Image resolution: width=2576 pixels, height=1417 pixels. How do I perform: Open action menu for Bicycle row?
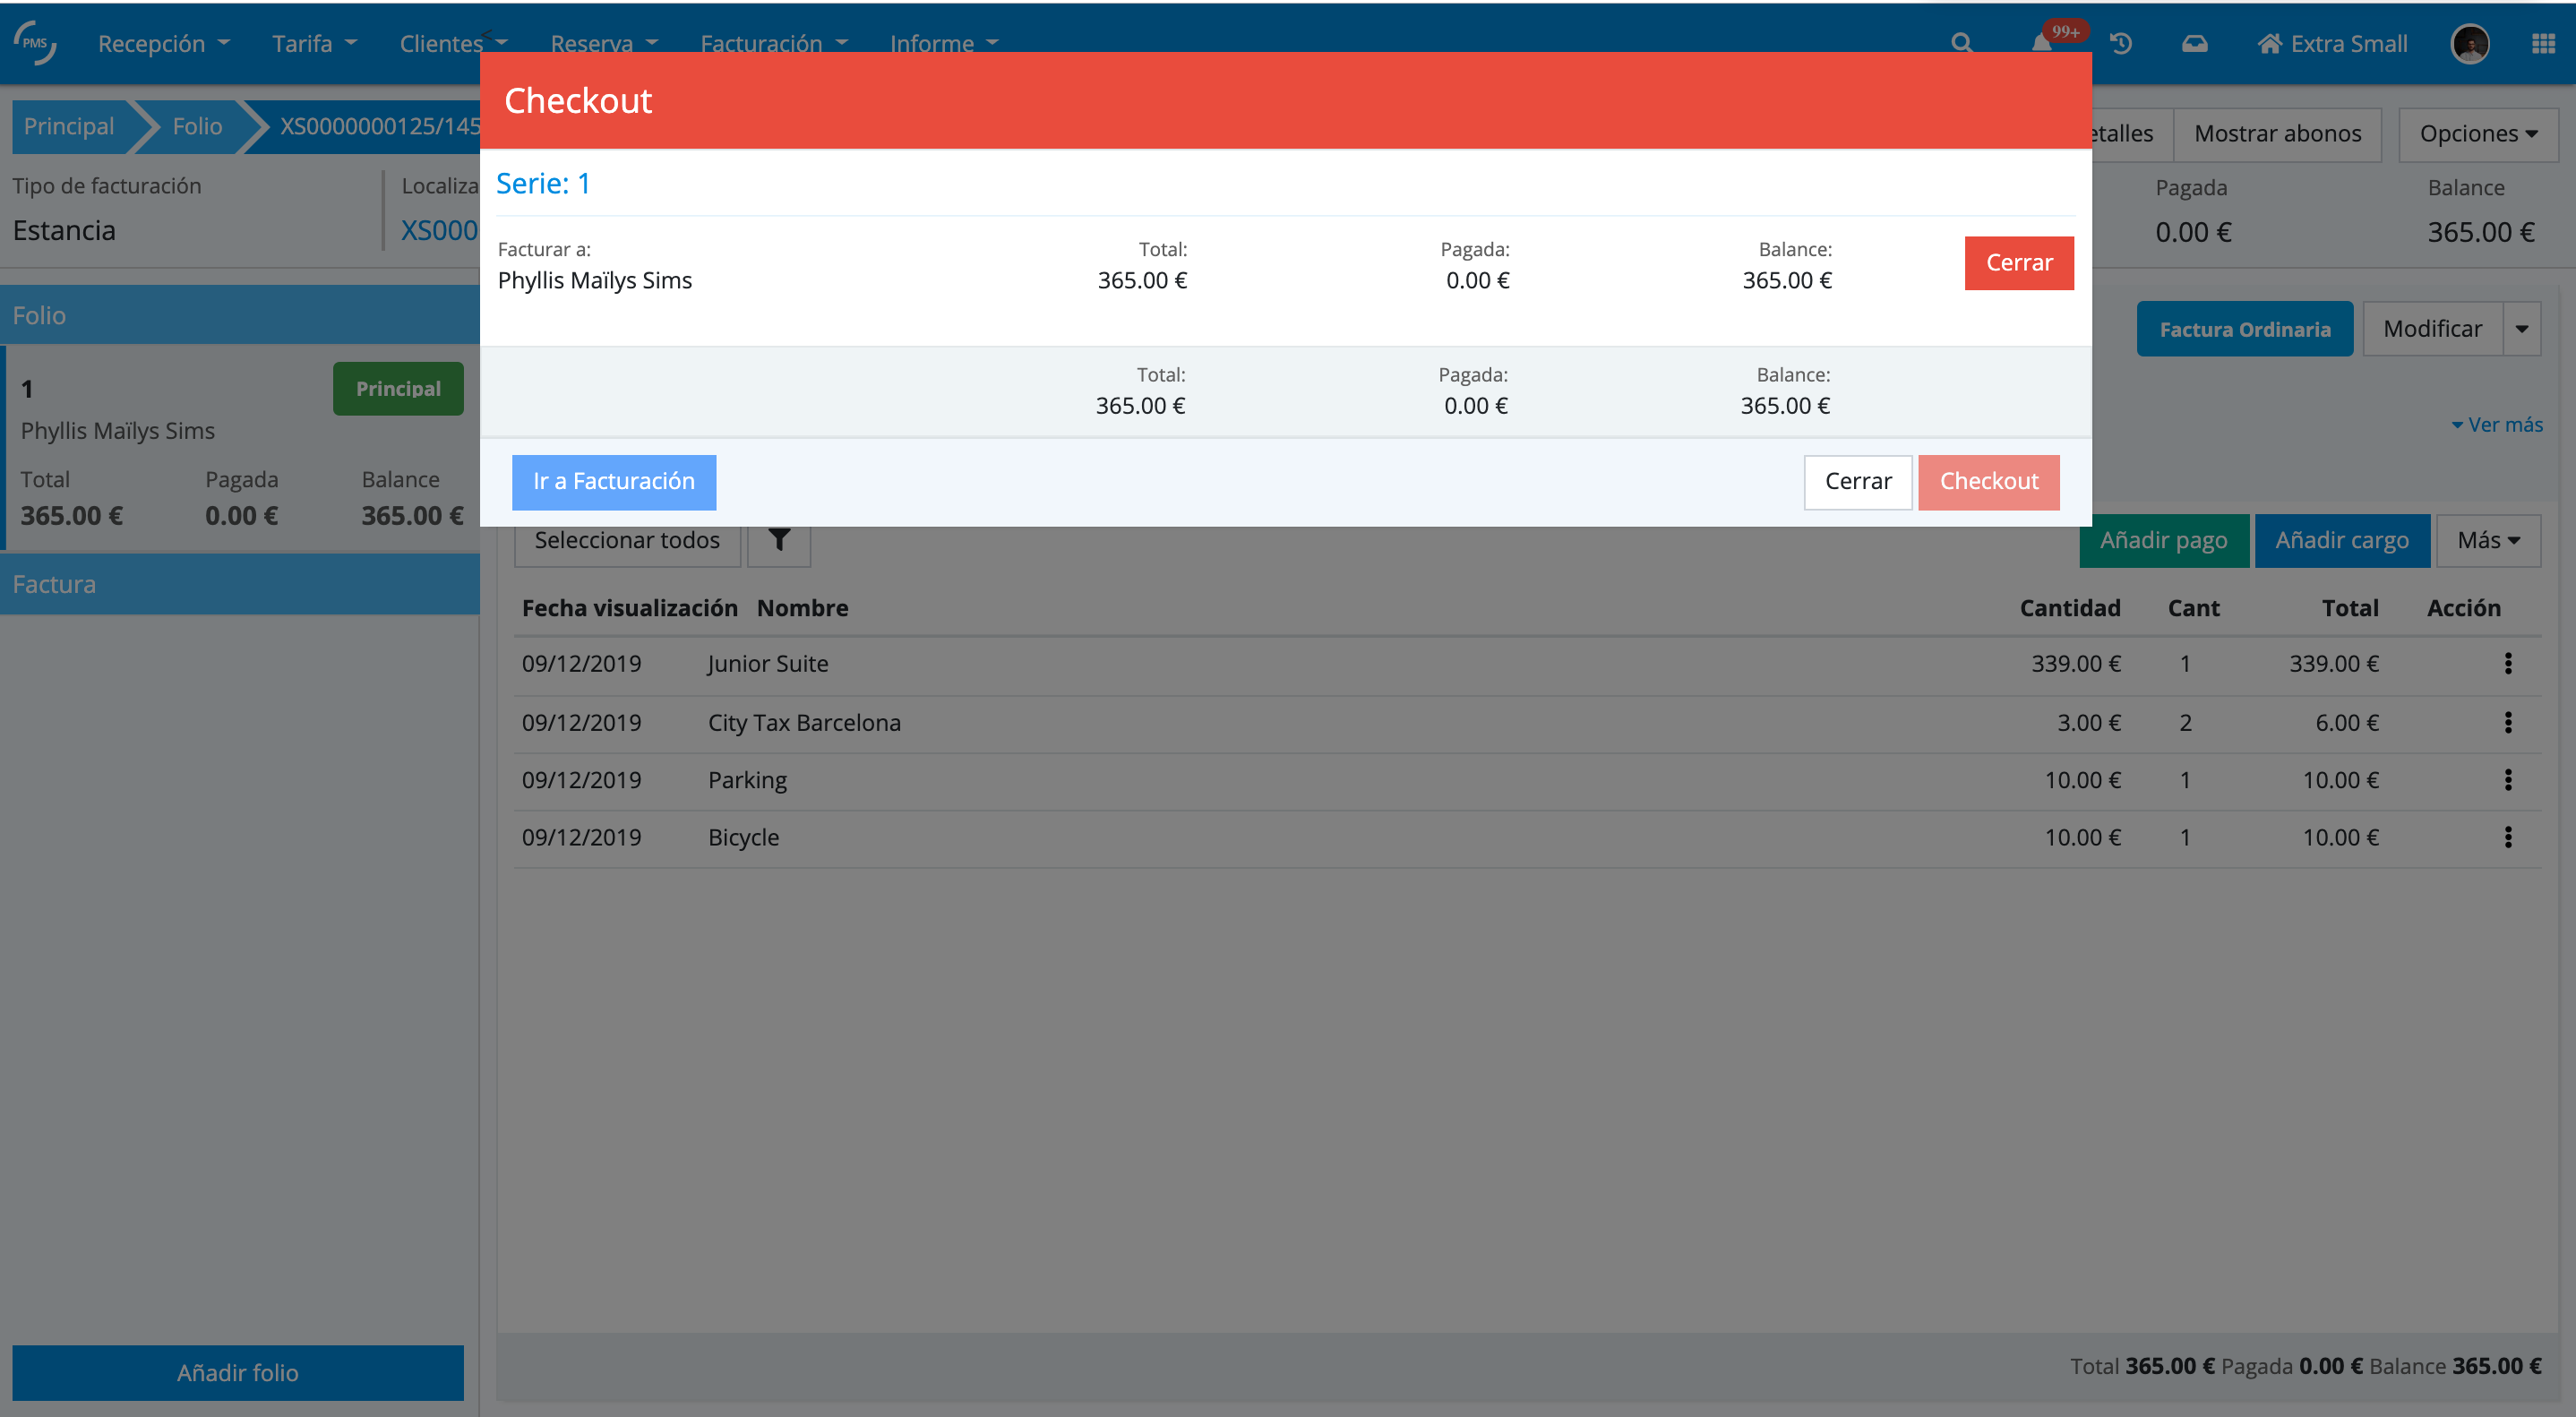point(2507,837)
